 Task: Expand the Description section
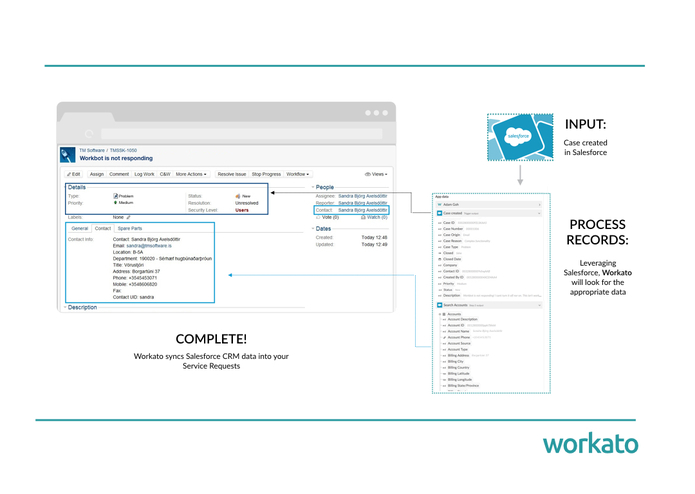(65, 307)
